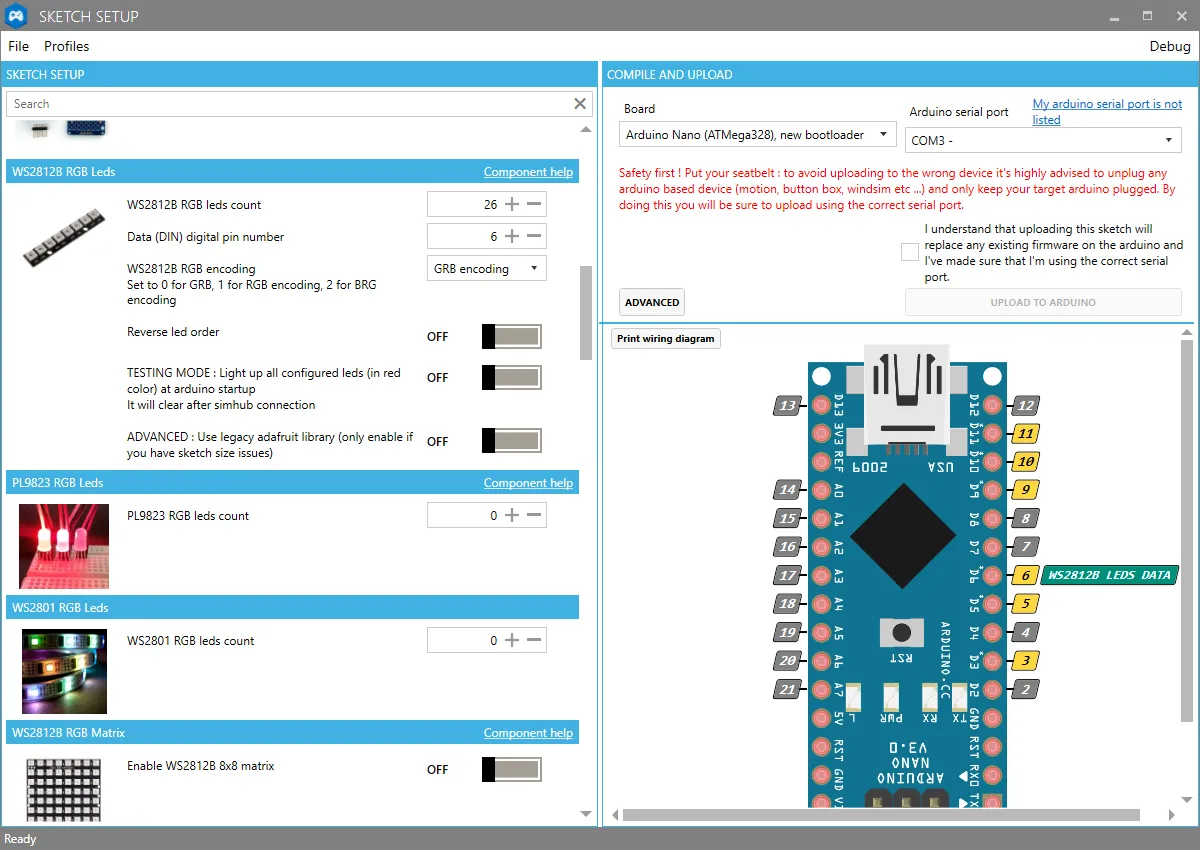The image size is (1200, 850).
Task: Open the File menu
Action: click(19, 46)
